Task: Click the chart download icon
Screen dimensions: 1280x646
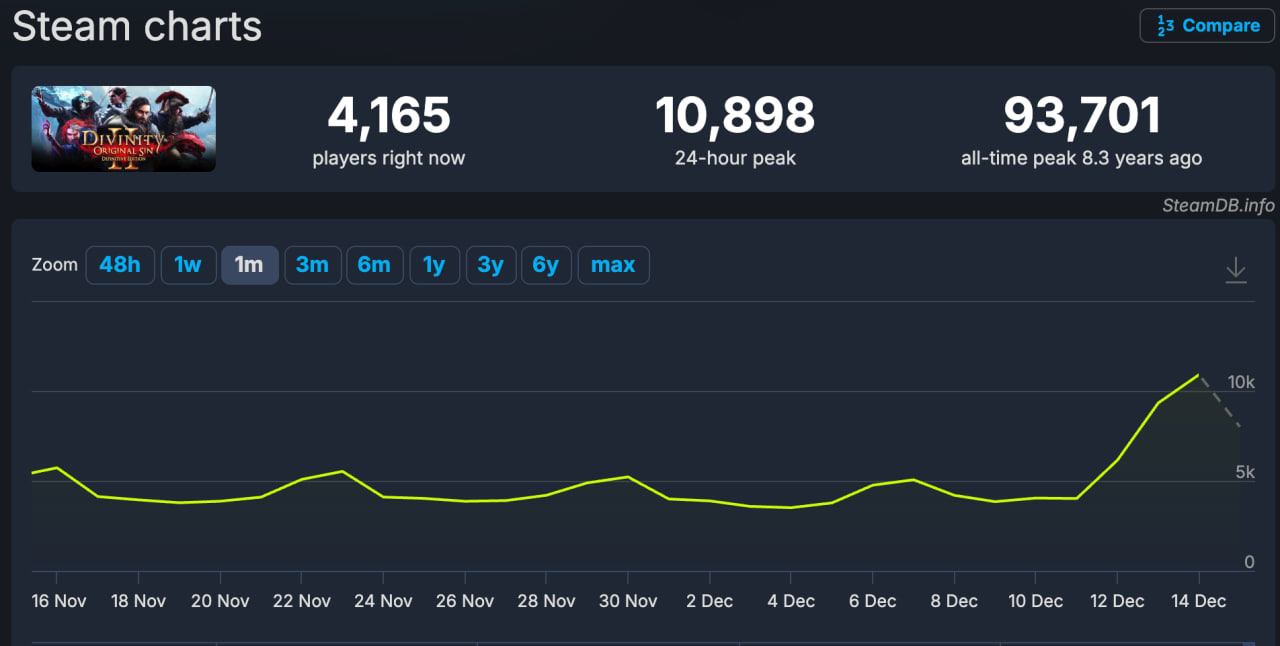Action: click(x=1236, y=270)
